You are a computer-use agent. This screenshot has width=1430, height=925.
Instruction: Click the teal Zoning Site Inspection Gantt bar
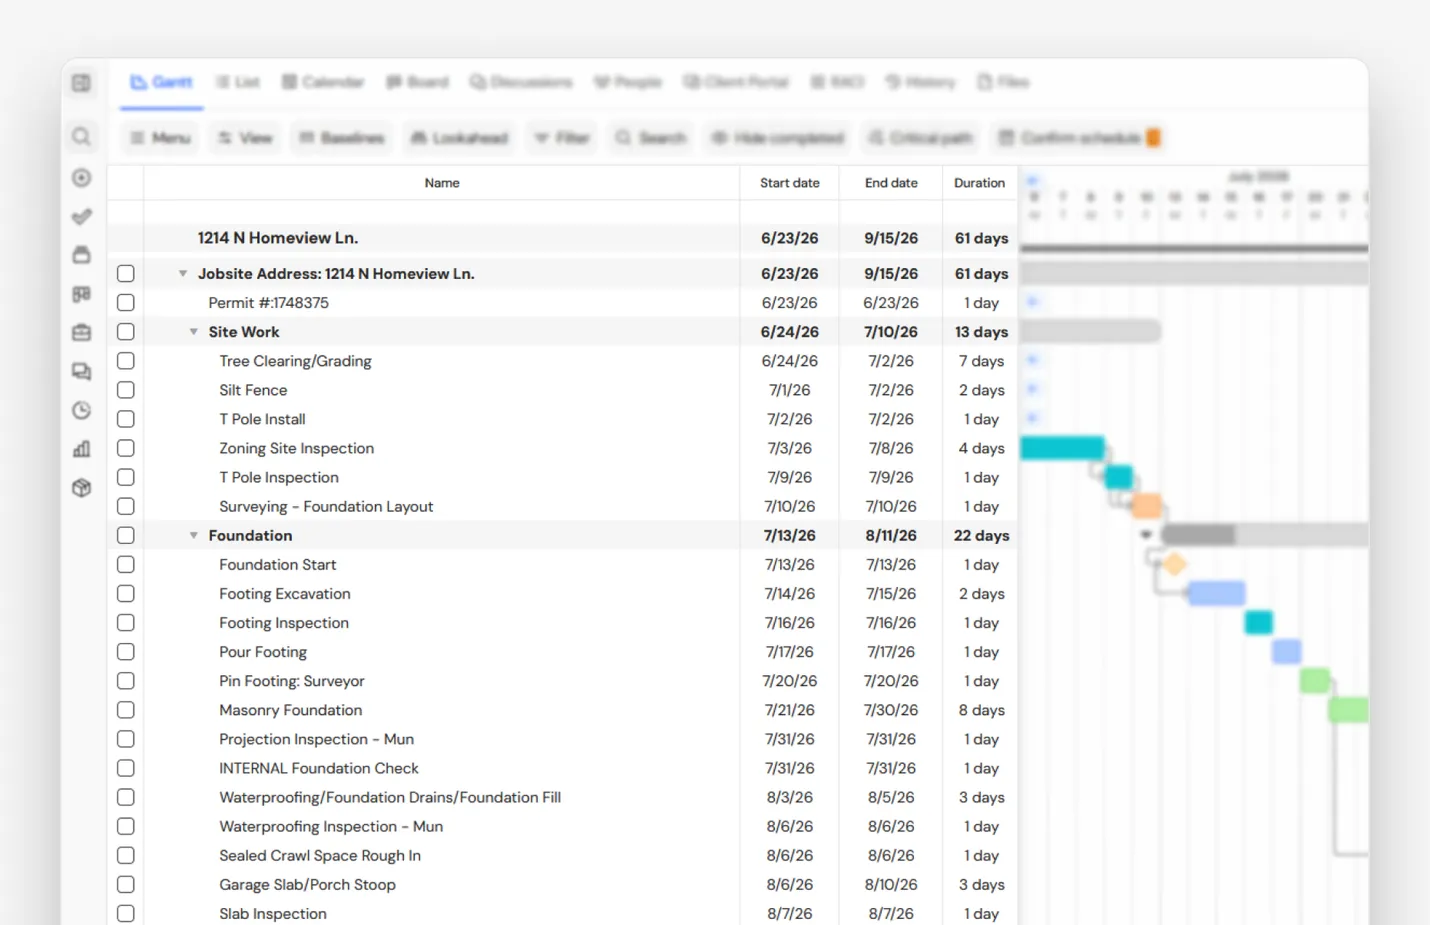click(x=1062, y=448)
